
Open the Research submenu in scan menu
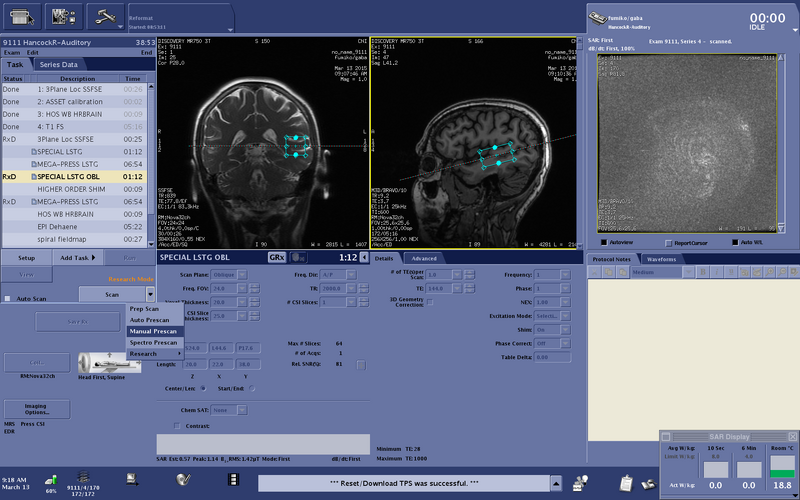[x=155, y=354]
